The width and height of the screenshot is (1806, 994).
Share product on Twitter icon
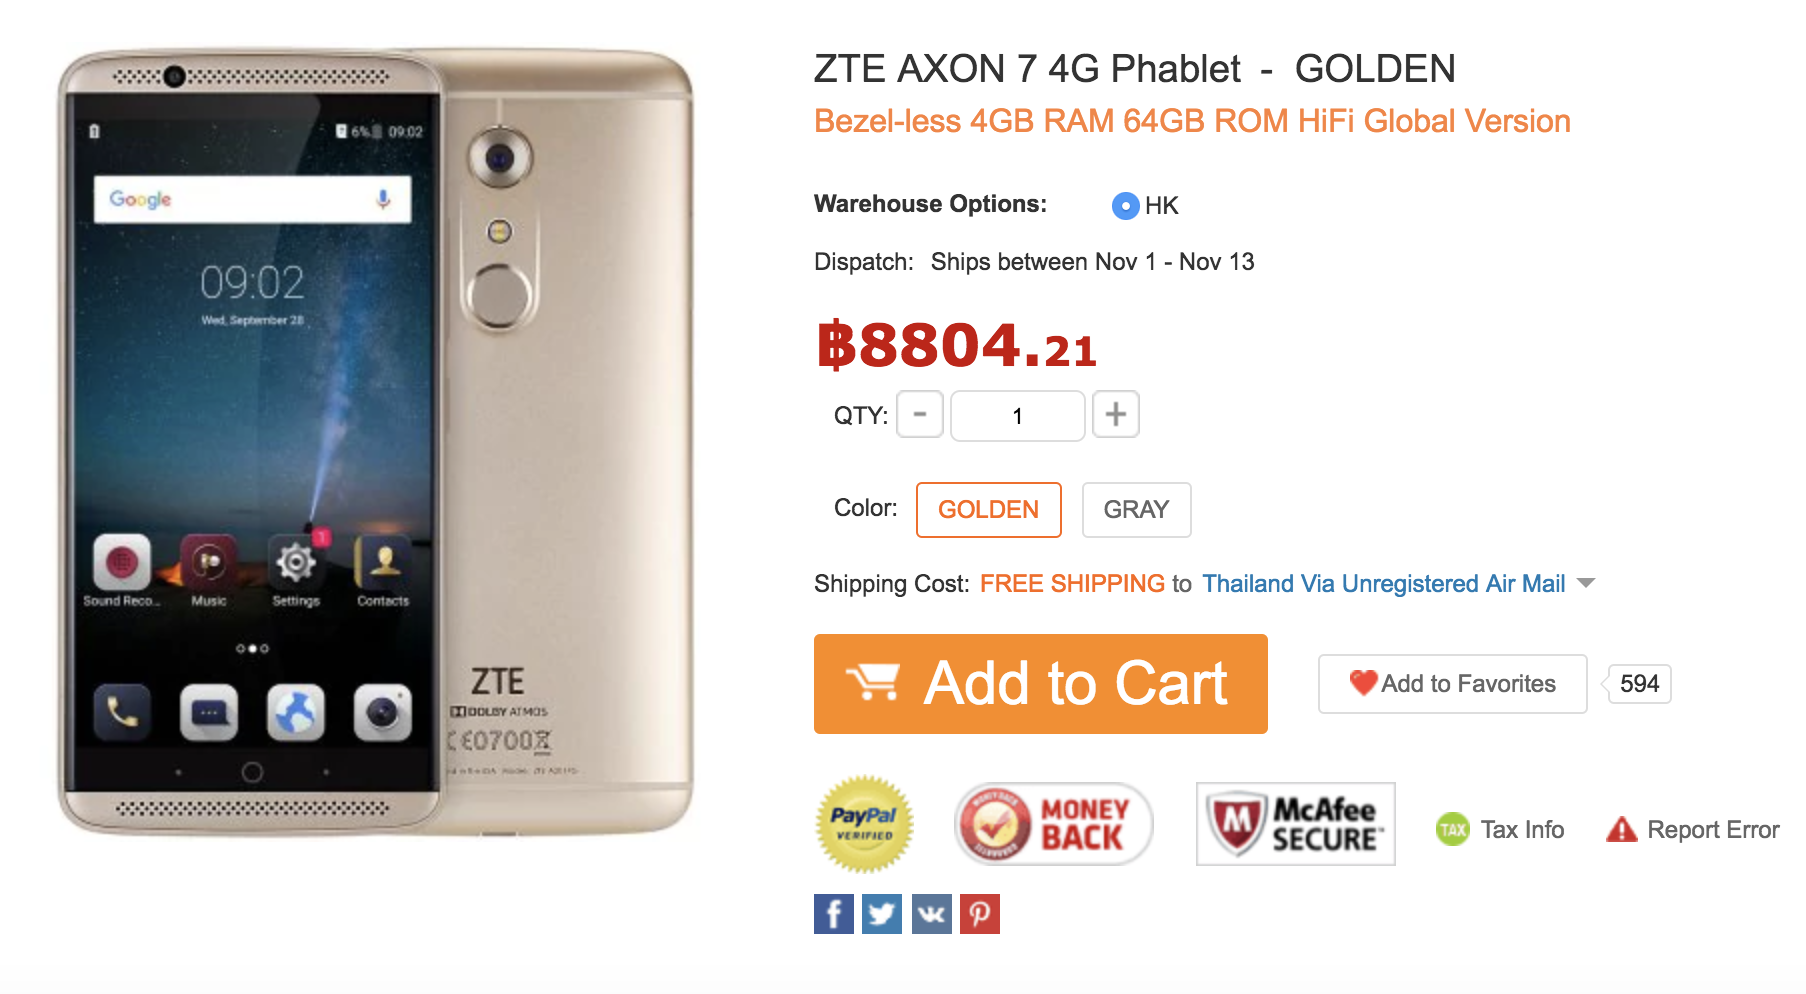[x=882, y=914]
